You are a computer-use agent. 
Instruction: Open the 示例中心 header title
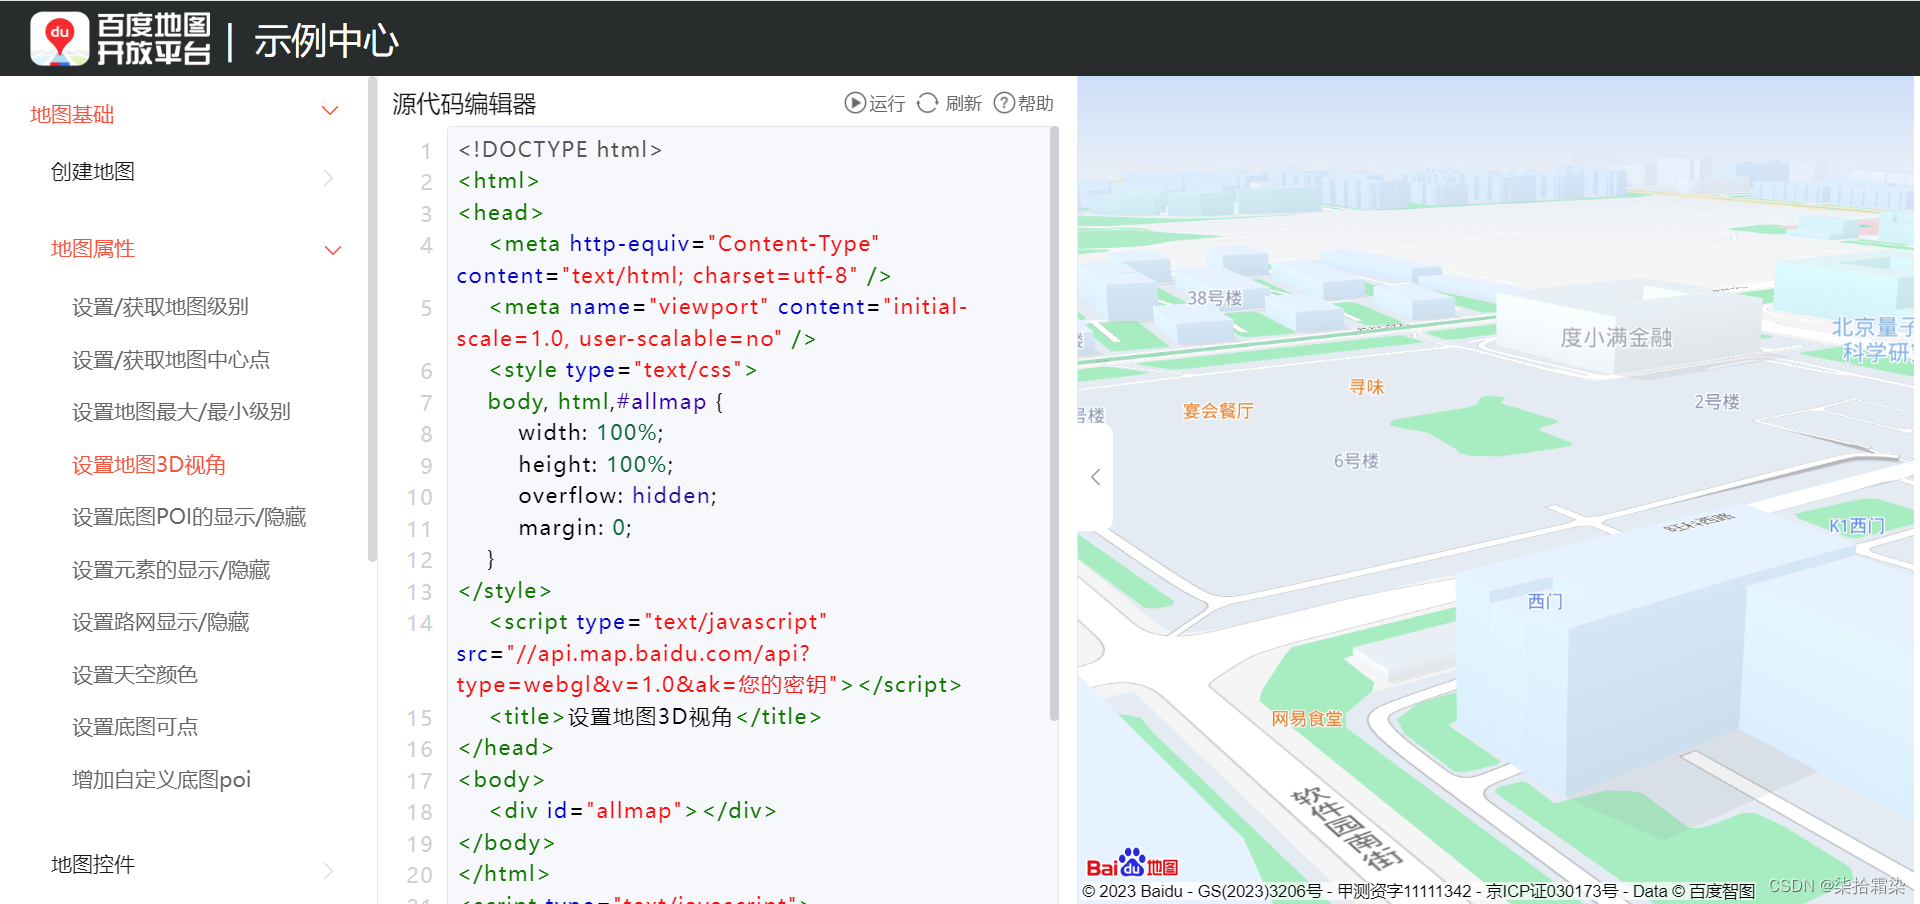click(326, 41)
